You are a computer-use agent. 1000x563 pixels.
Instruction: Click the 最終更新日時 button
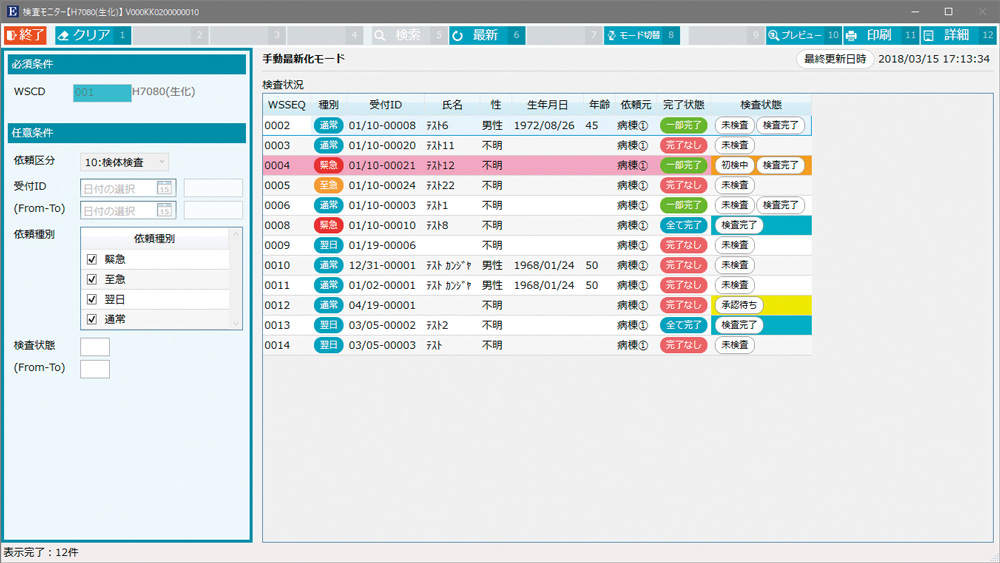click(x=835, y=59)
